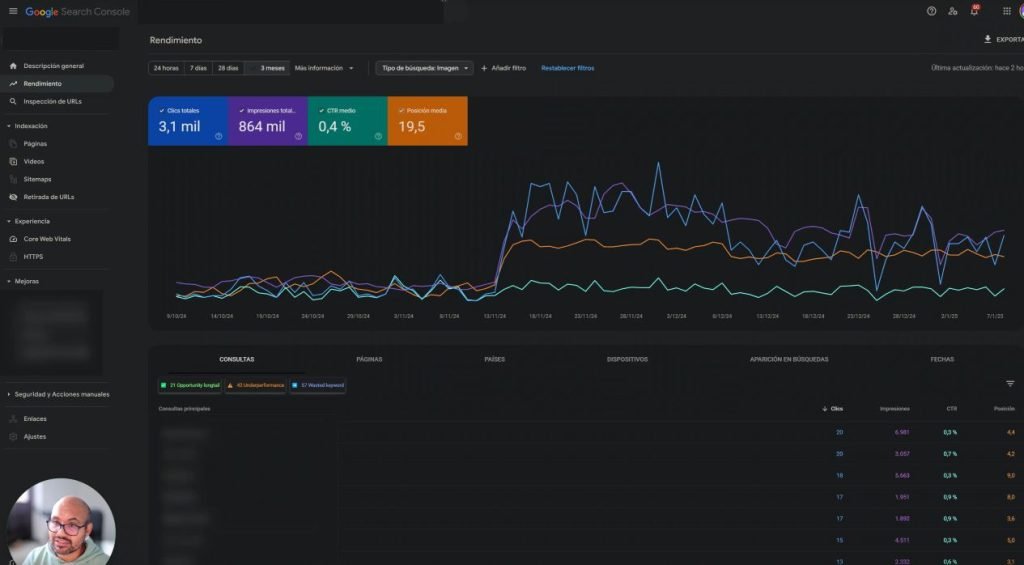This screenshot has height=565, width=1024.
Task: Open Tipo de búsqueda: Imagen dropdown
Action: pos(424,68)
